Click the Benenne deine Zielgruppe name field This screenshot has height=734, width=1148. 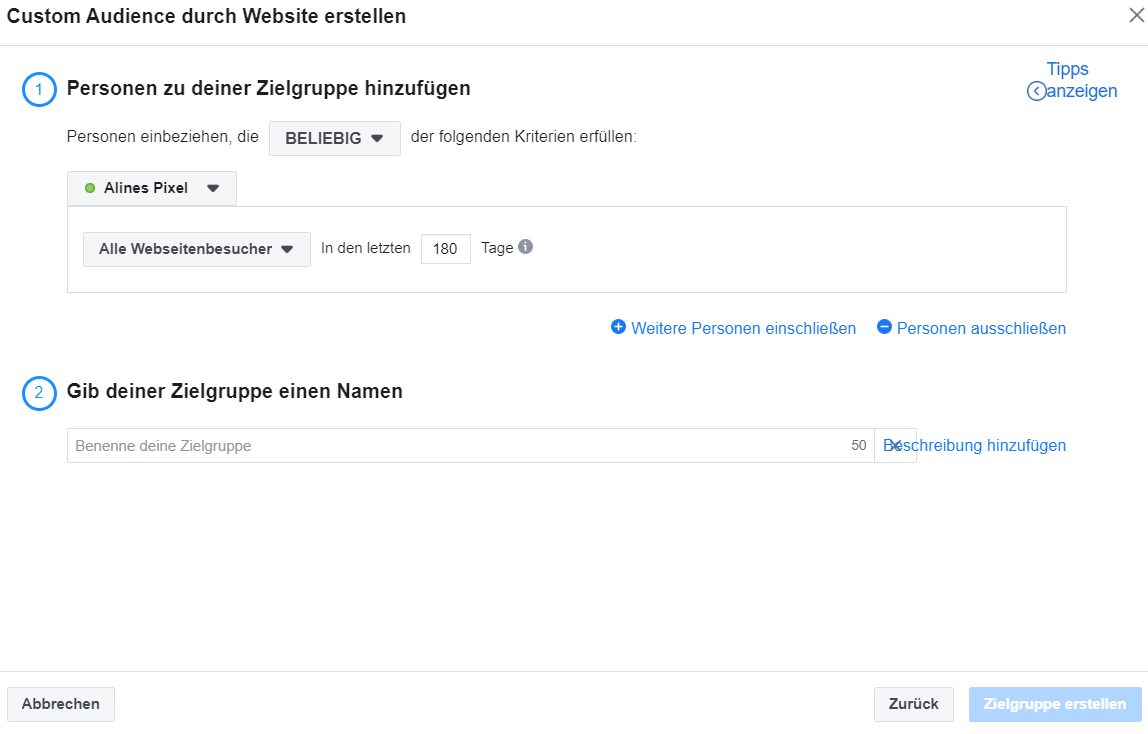[471, 446]
